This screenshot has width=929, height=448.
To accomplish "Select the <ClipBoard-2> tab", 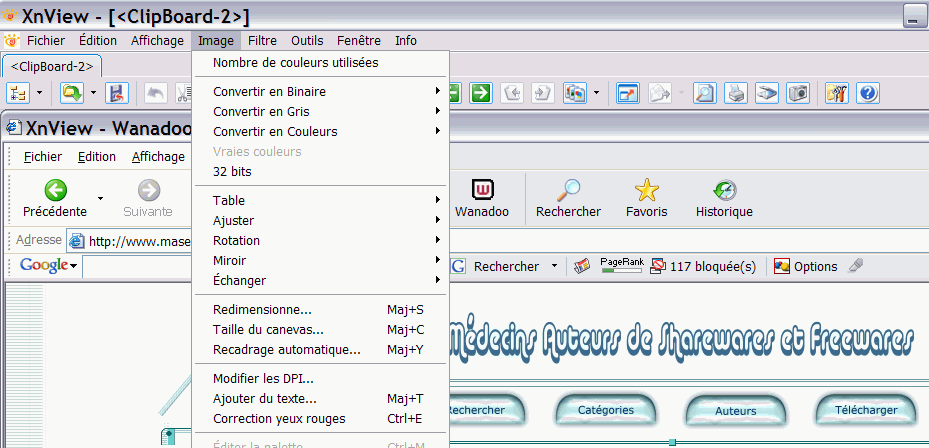I will point(52,66).
